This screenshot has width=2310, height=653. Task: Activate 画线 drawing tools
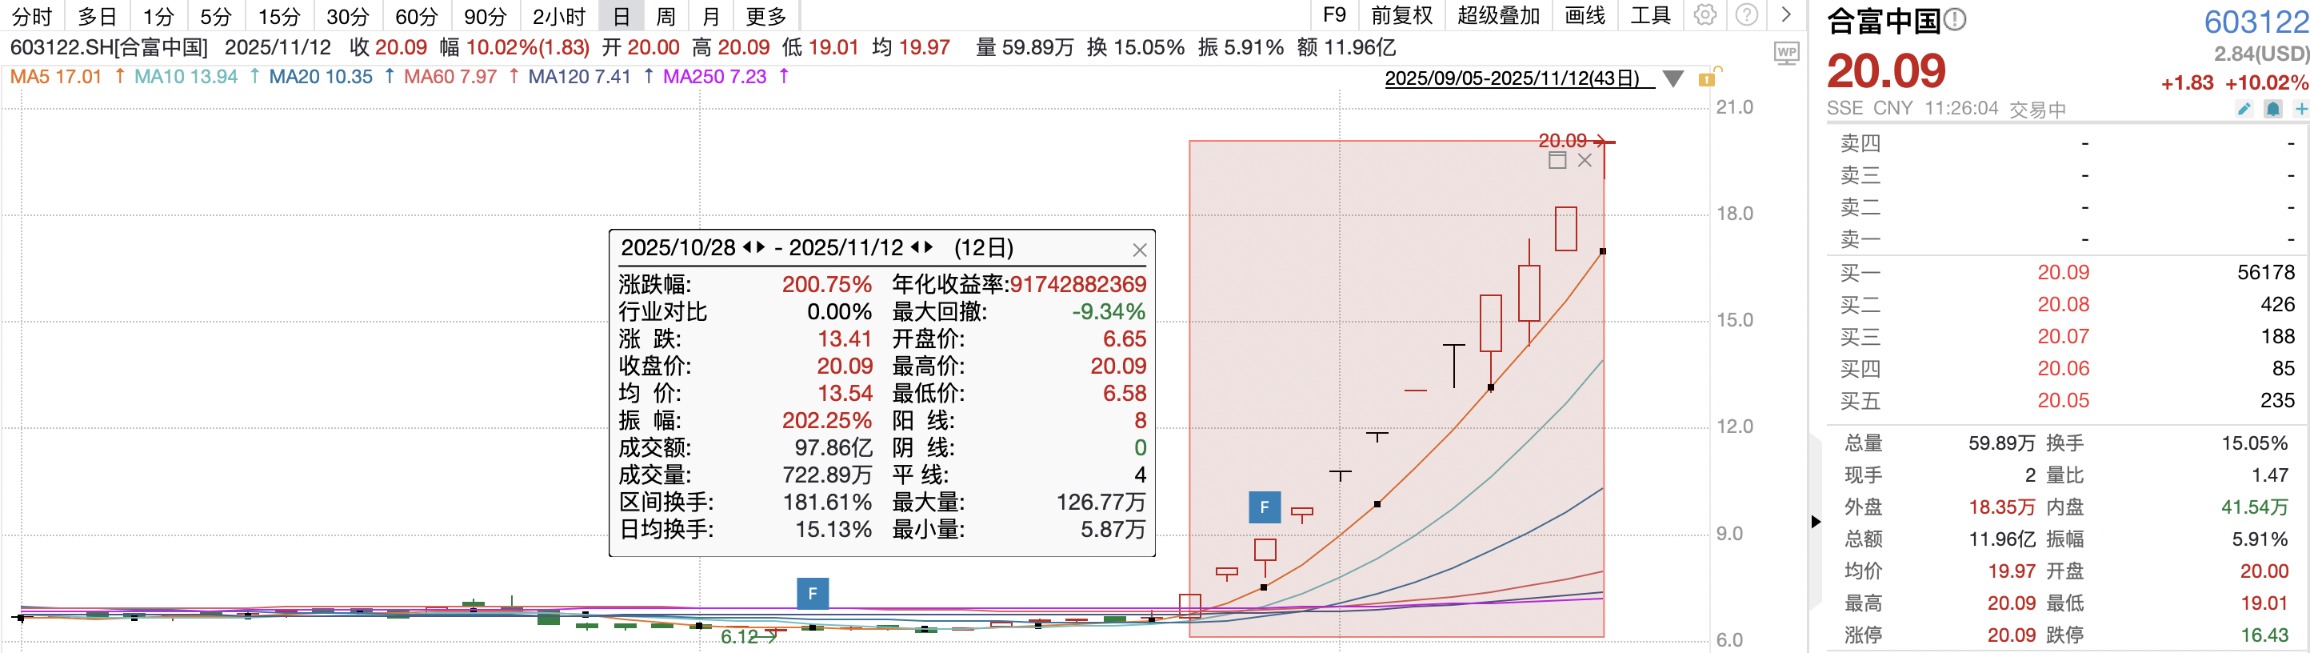(1585, 15)
